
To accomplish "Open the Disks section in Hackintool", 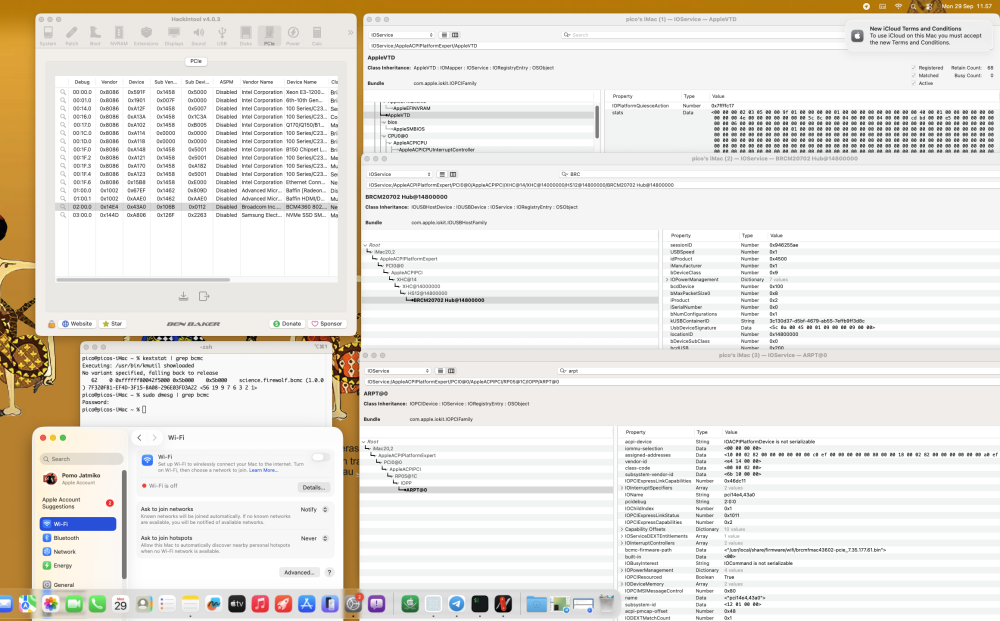I will [246, 36].
